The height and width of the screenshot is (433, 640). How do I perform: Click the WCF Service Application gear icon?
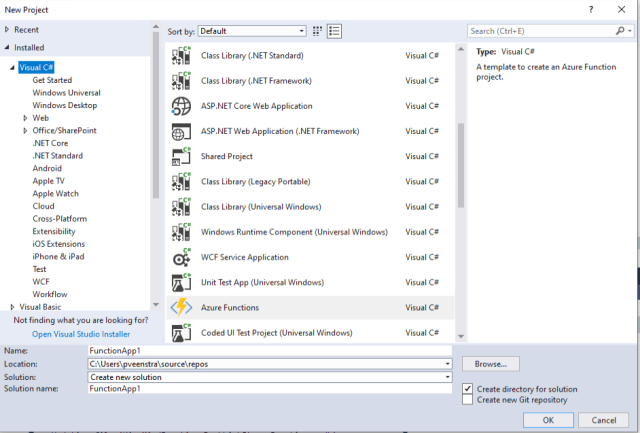pos(181,258)
